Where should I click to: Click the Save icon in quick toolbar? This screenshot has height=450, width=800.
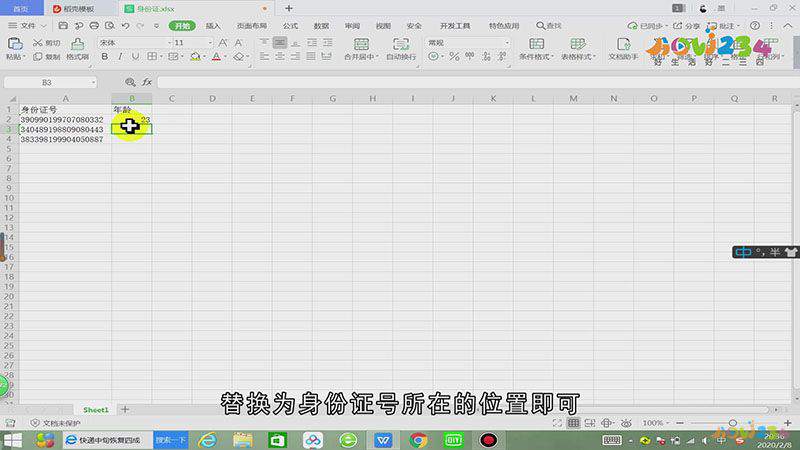pyautogui.click(x=63, y=26)
